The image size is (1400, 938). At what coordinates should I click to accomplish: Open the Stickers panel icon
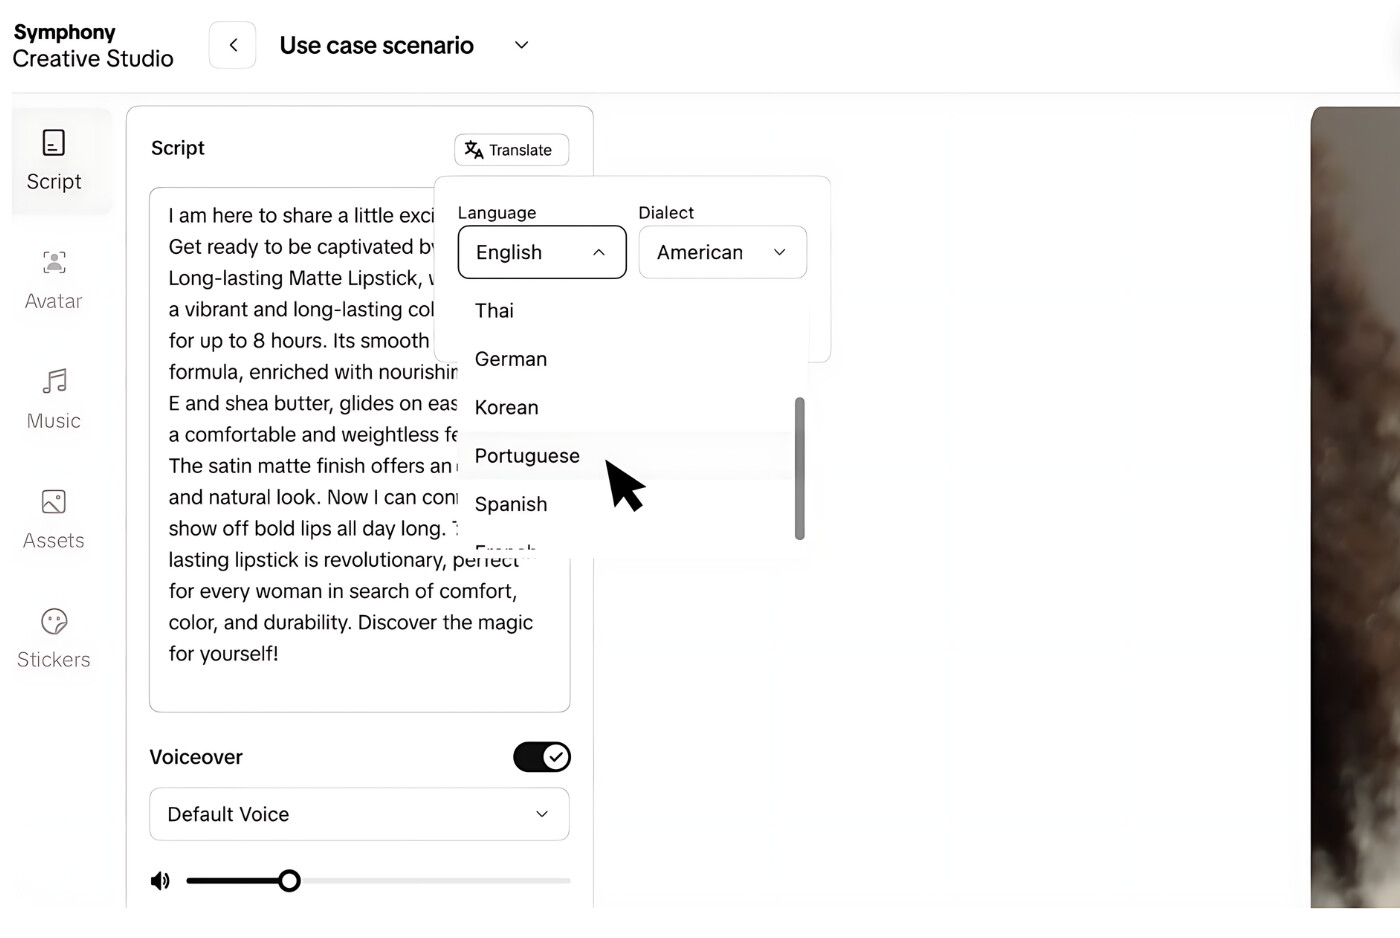(x=54, y=622)
